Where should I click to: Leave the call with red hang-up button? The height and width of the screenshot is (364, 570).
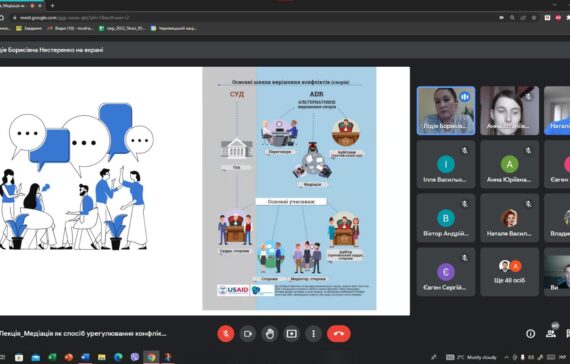(x=338, y=333)
